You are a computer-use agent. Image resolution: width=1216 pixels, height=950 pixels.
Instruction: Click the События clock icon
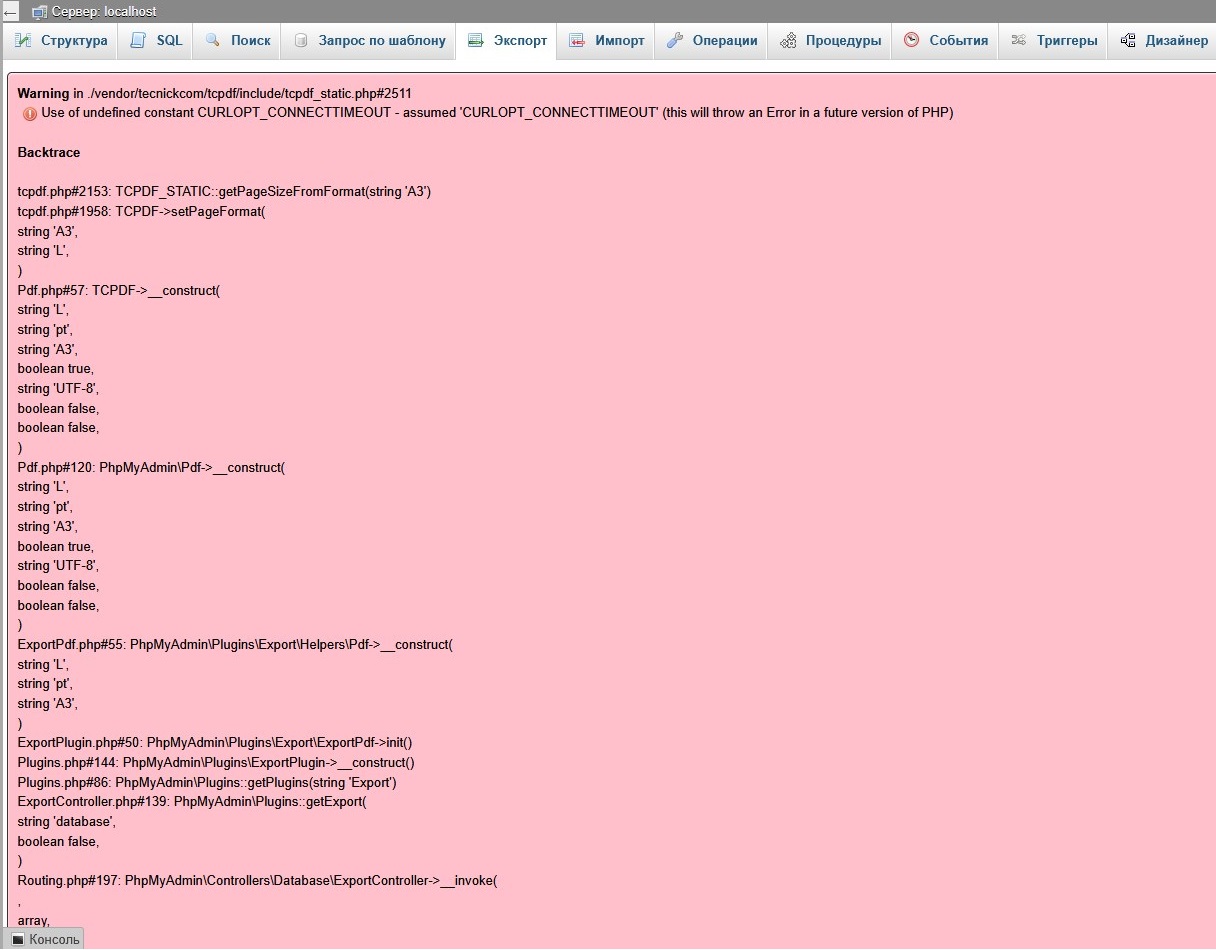click(x=911, y=41)
